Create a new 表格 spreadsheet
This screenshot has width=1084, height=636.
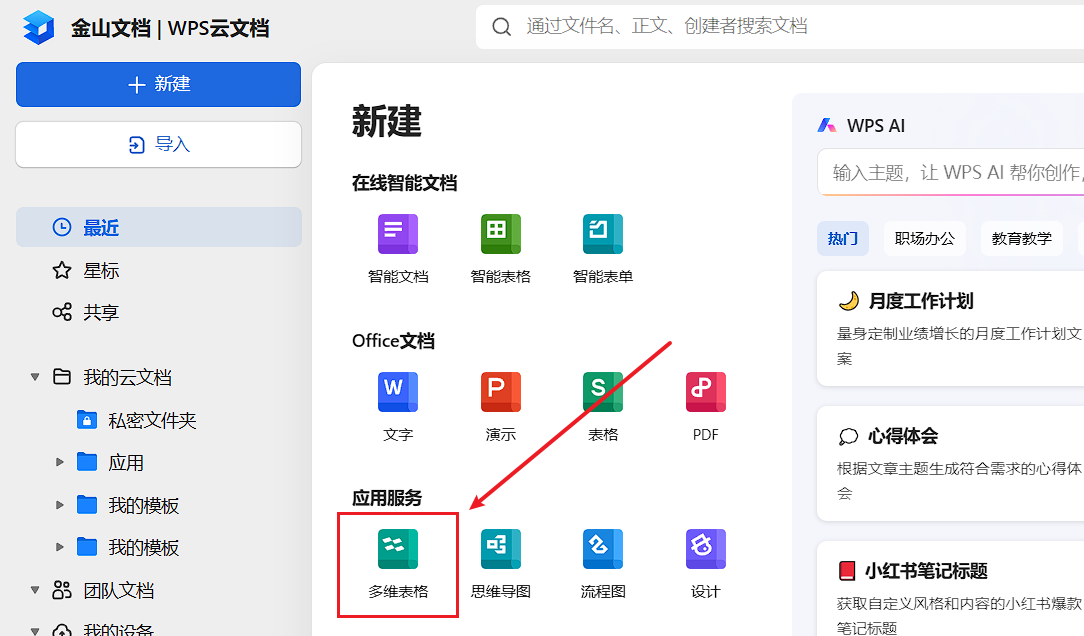pyautogui.click(x=603, y=407)
